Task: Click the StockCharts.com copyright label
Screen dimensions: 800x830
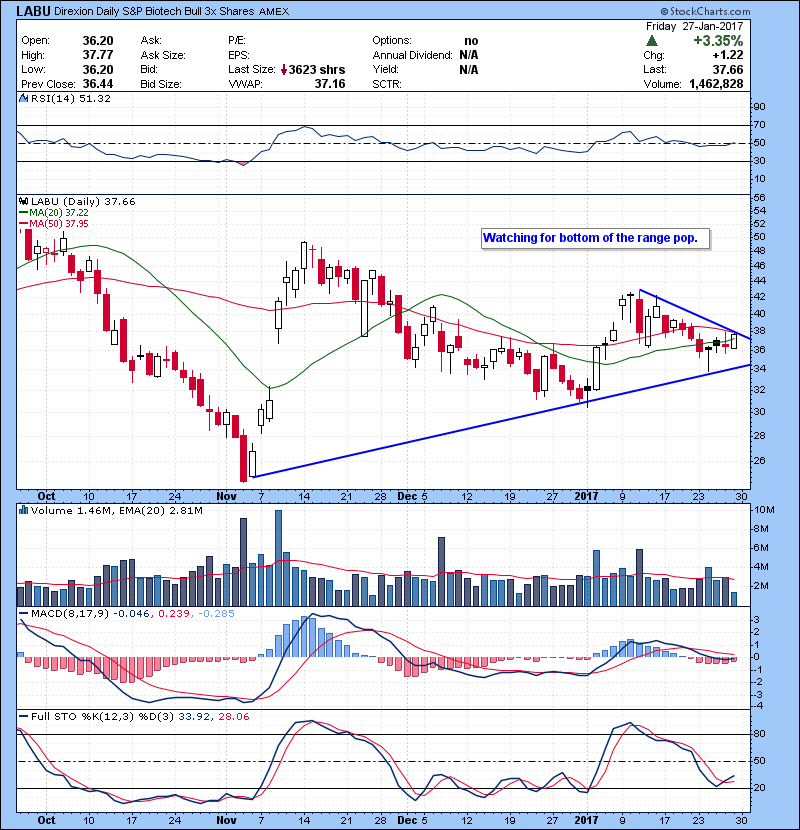Action: [x=705, y=11]
